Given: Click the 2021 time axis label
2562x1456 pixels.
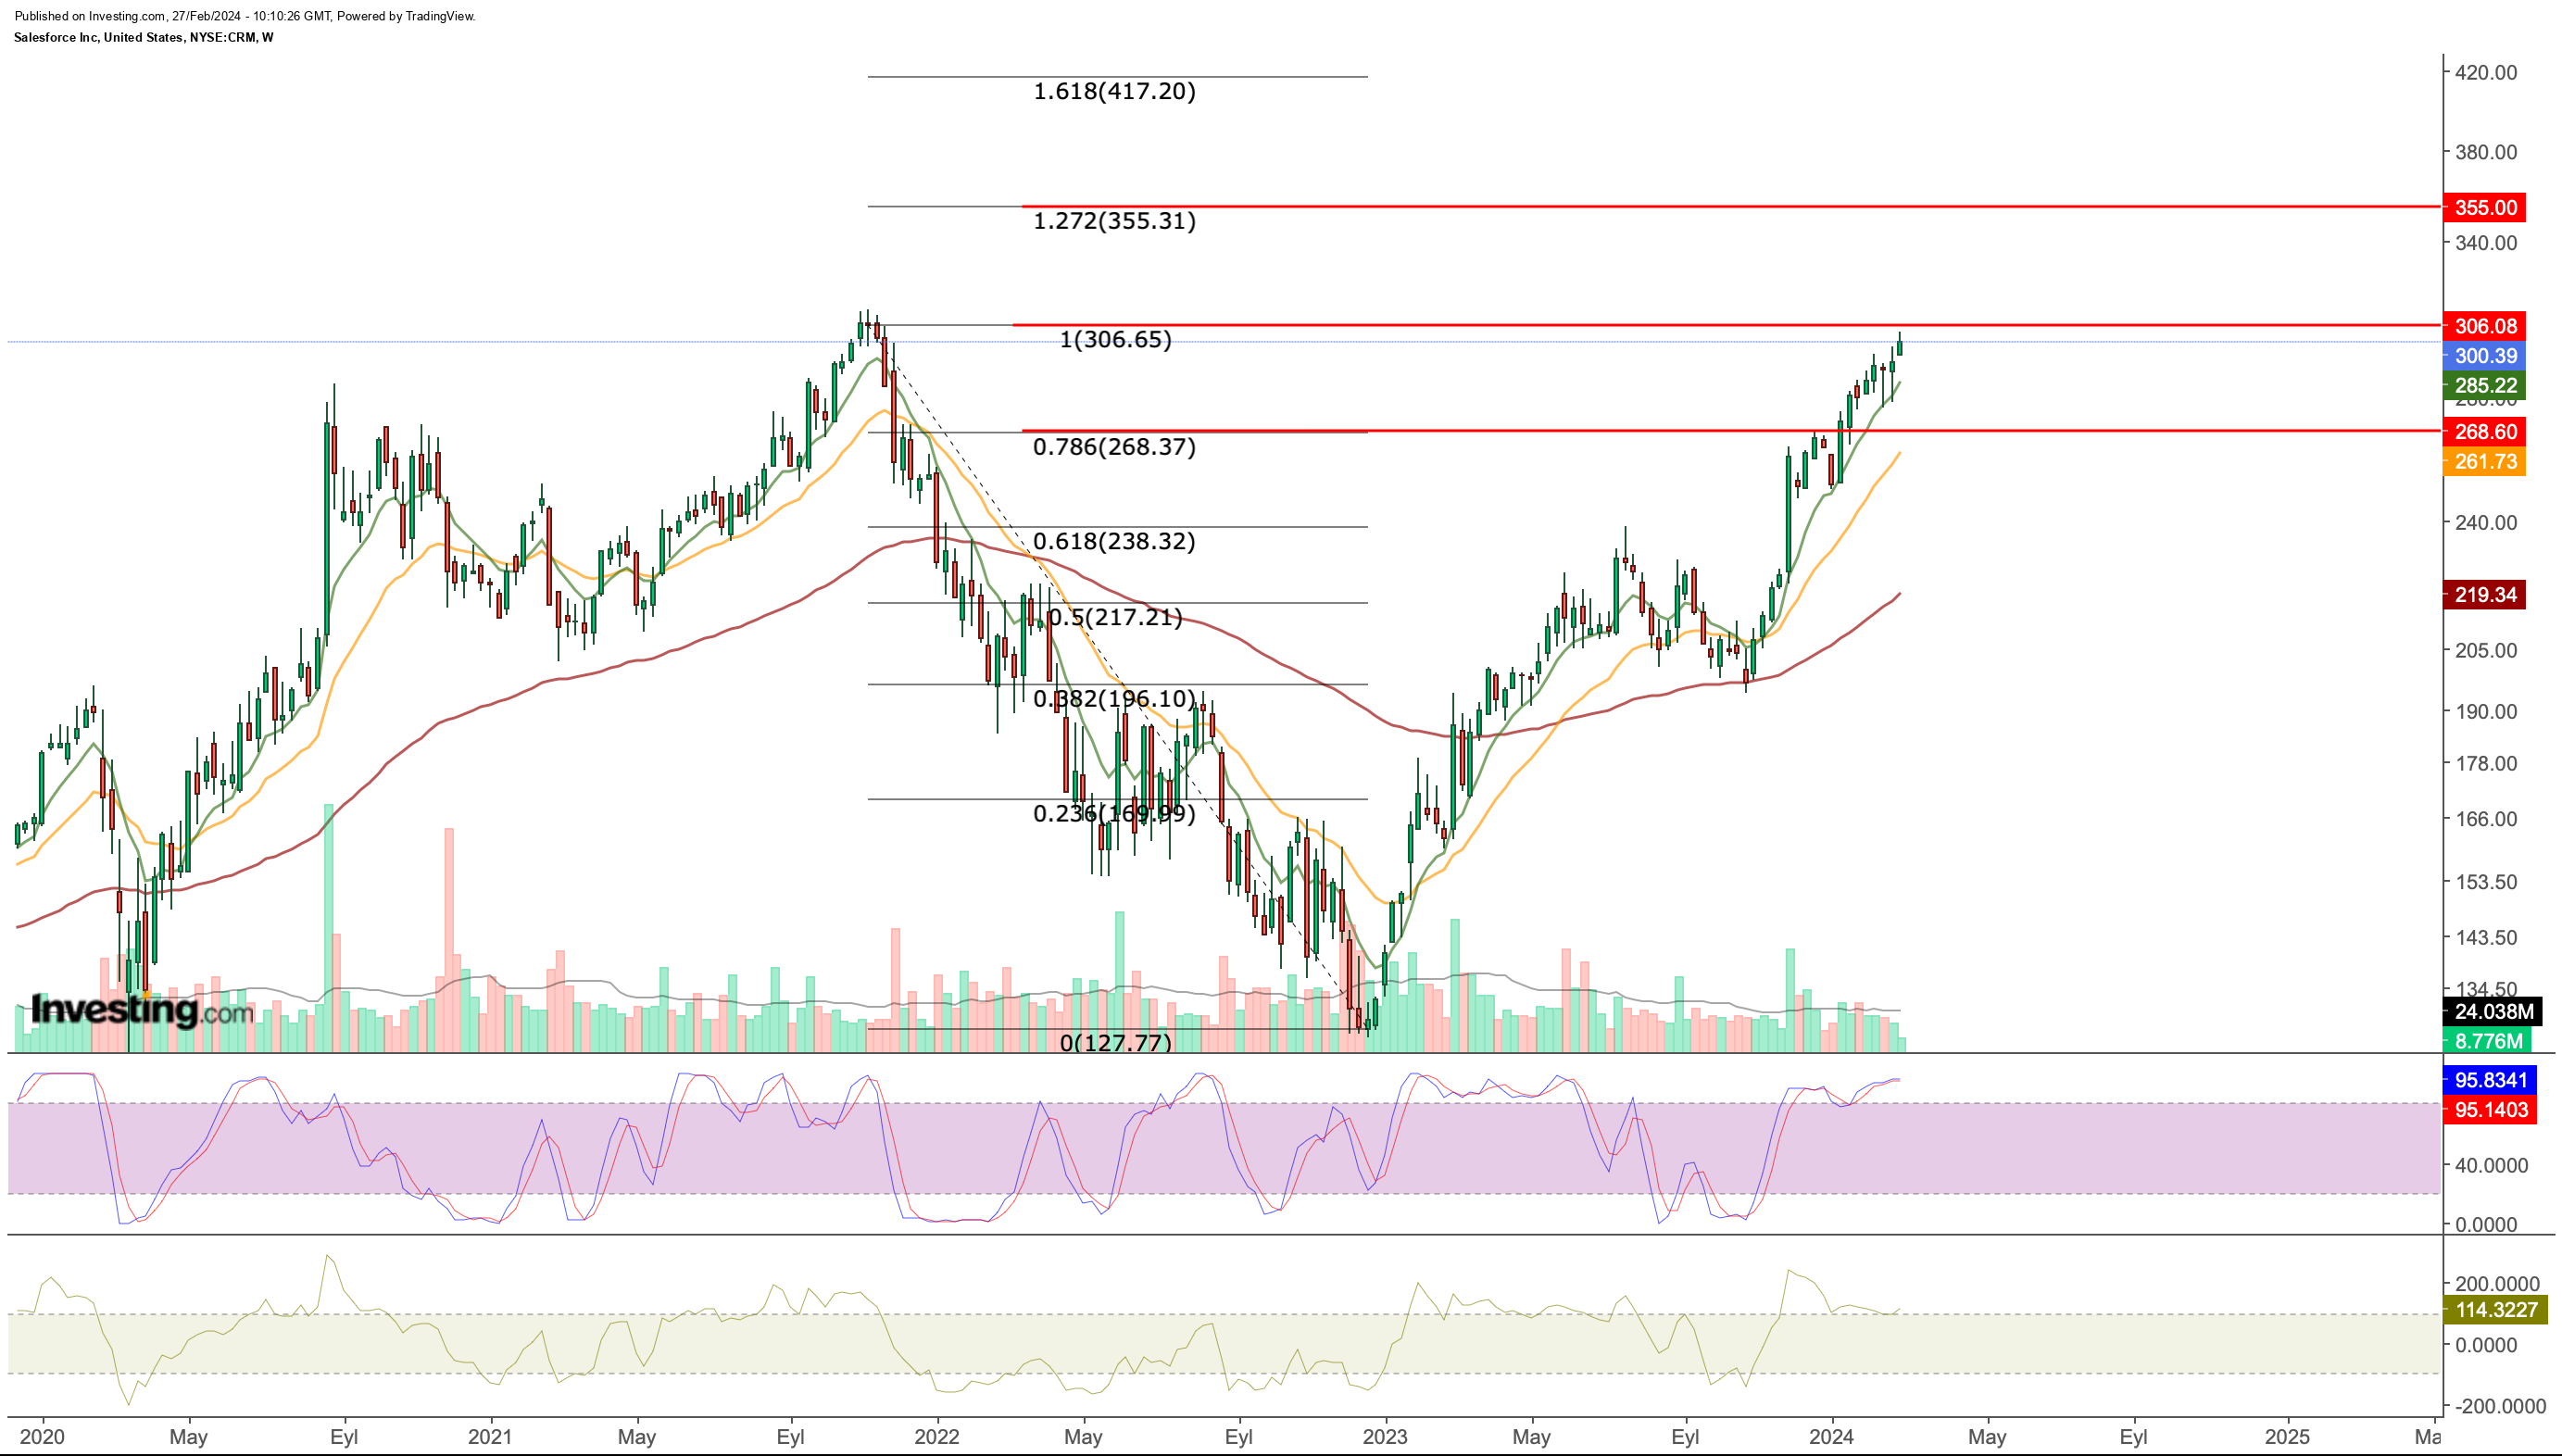Looking at the screenshot, I should click(x=490, y=1437).
